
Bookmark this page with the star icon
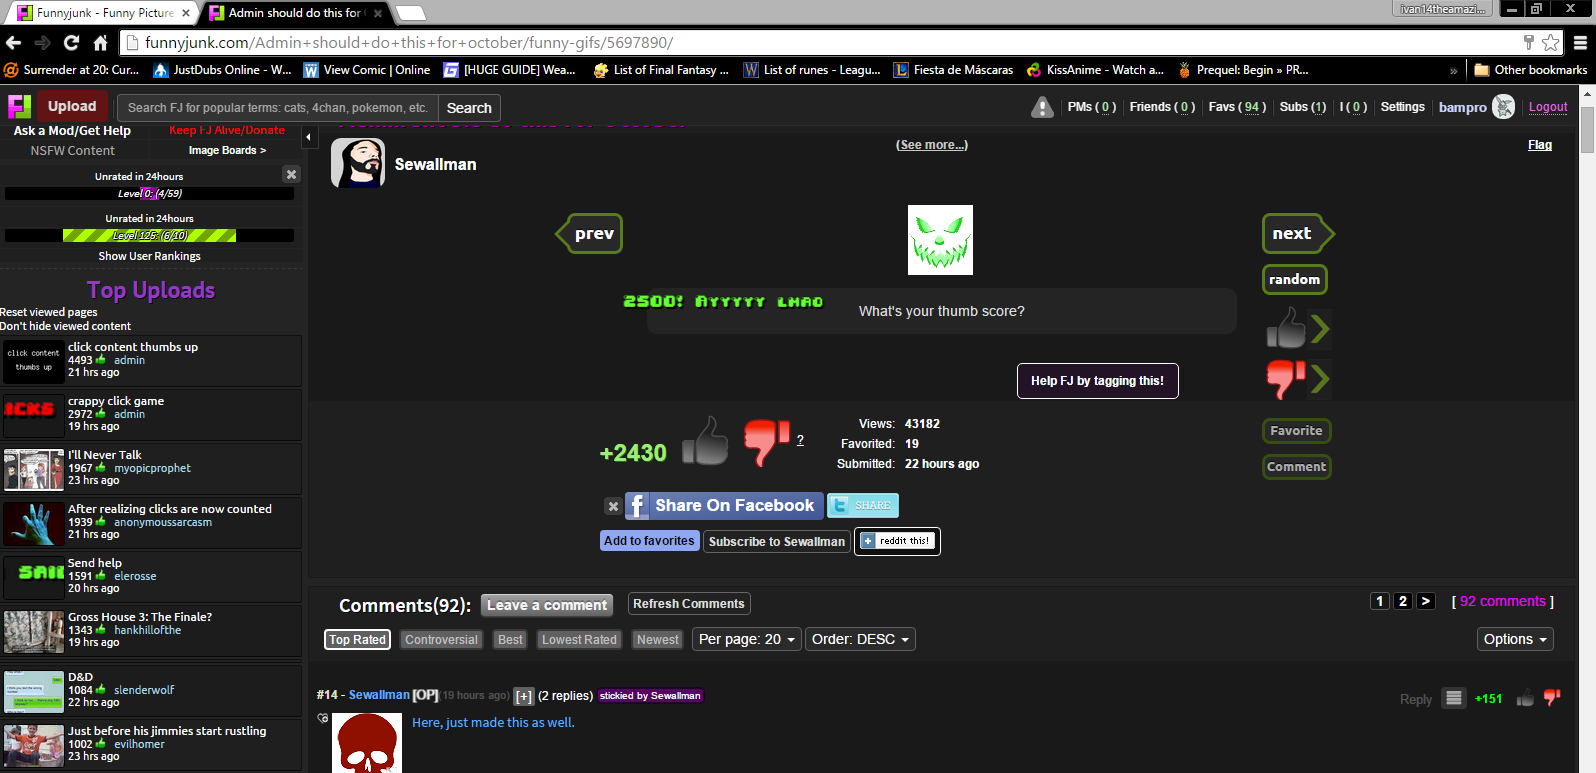1550,42
